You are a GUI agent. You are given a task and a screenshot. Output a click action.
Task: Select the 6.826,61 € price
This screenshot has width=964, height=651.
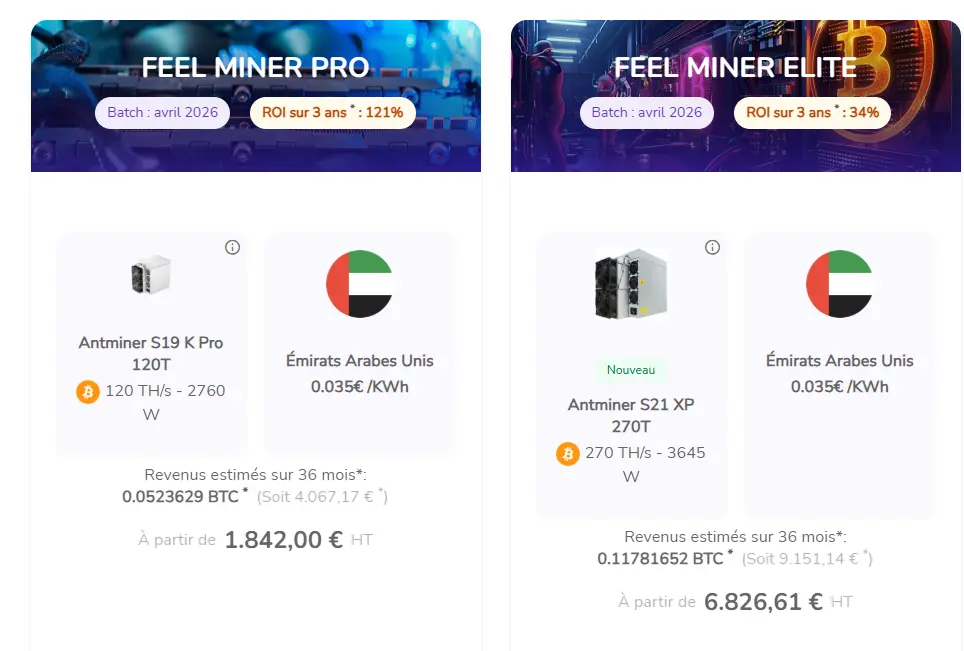[764, 602]
